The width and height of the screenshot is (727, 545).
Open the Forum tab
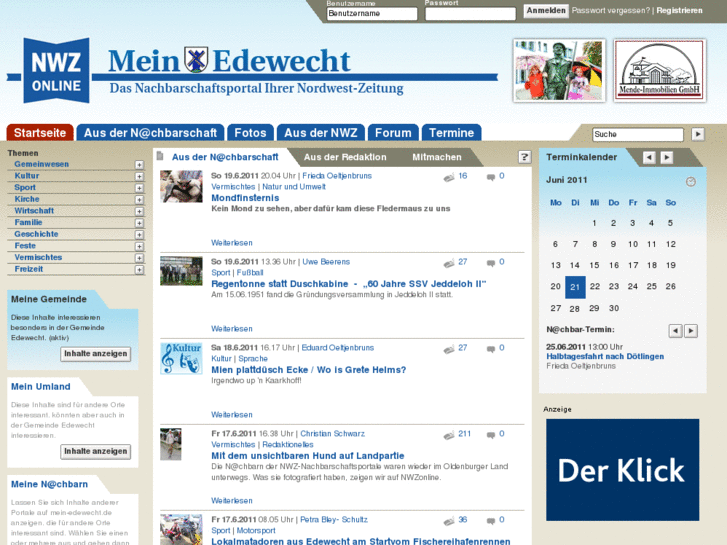393,133
